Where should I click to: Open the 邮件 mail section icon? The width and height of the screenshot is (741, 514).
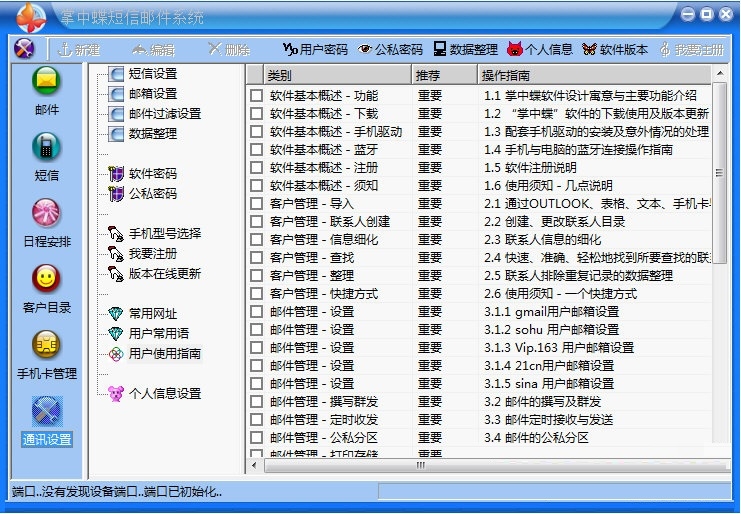point(46,81)
